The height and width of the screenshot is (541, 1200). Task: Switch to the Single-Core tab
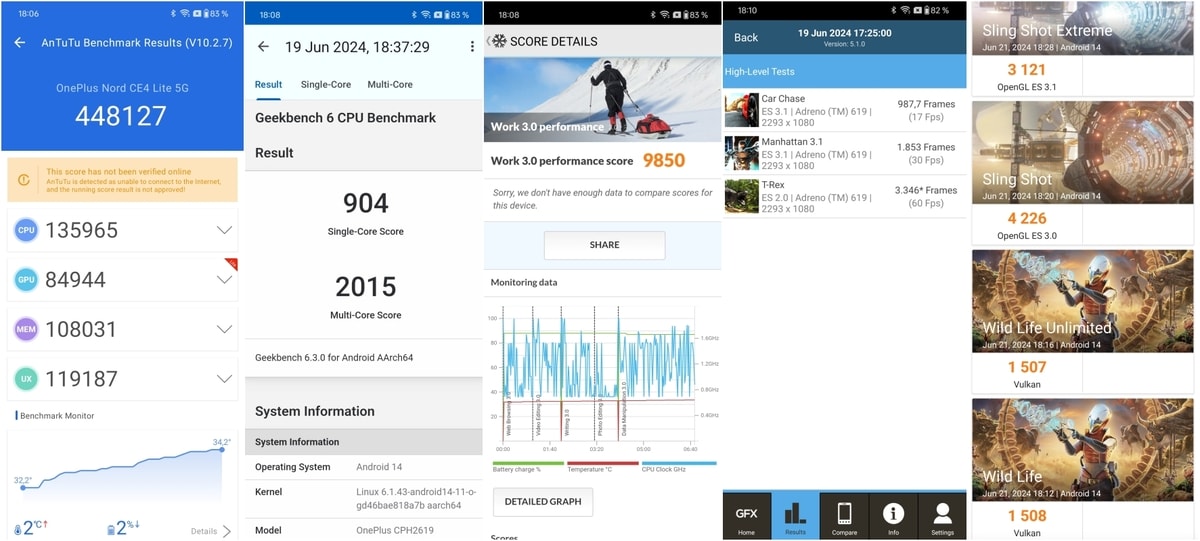pyautogui.click(x=325, y=85)
